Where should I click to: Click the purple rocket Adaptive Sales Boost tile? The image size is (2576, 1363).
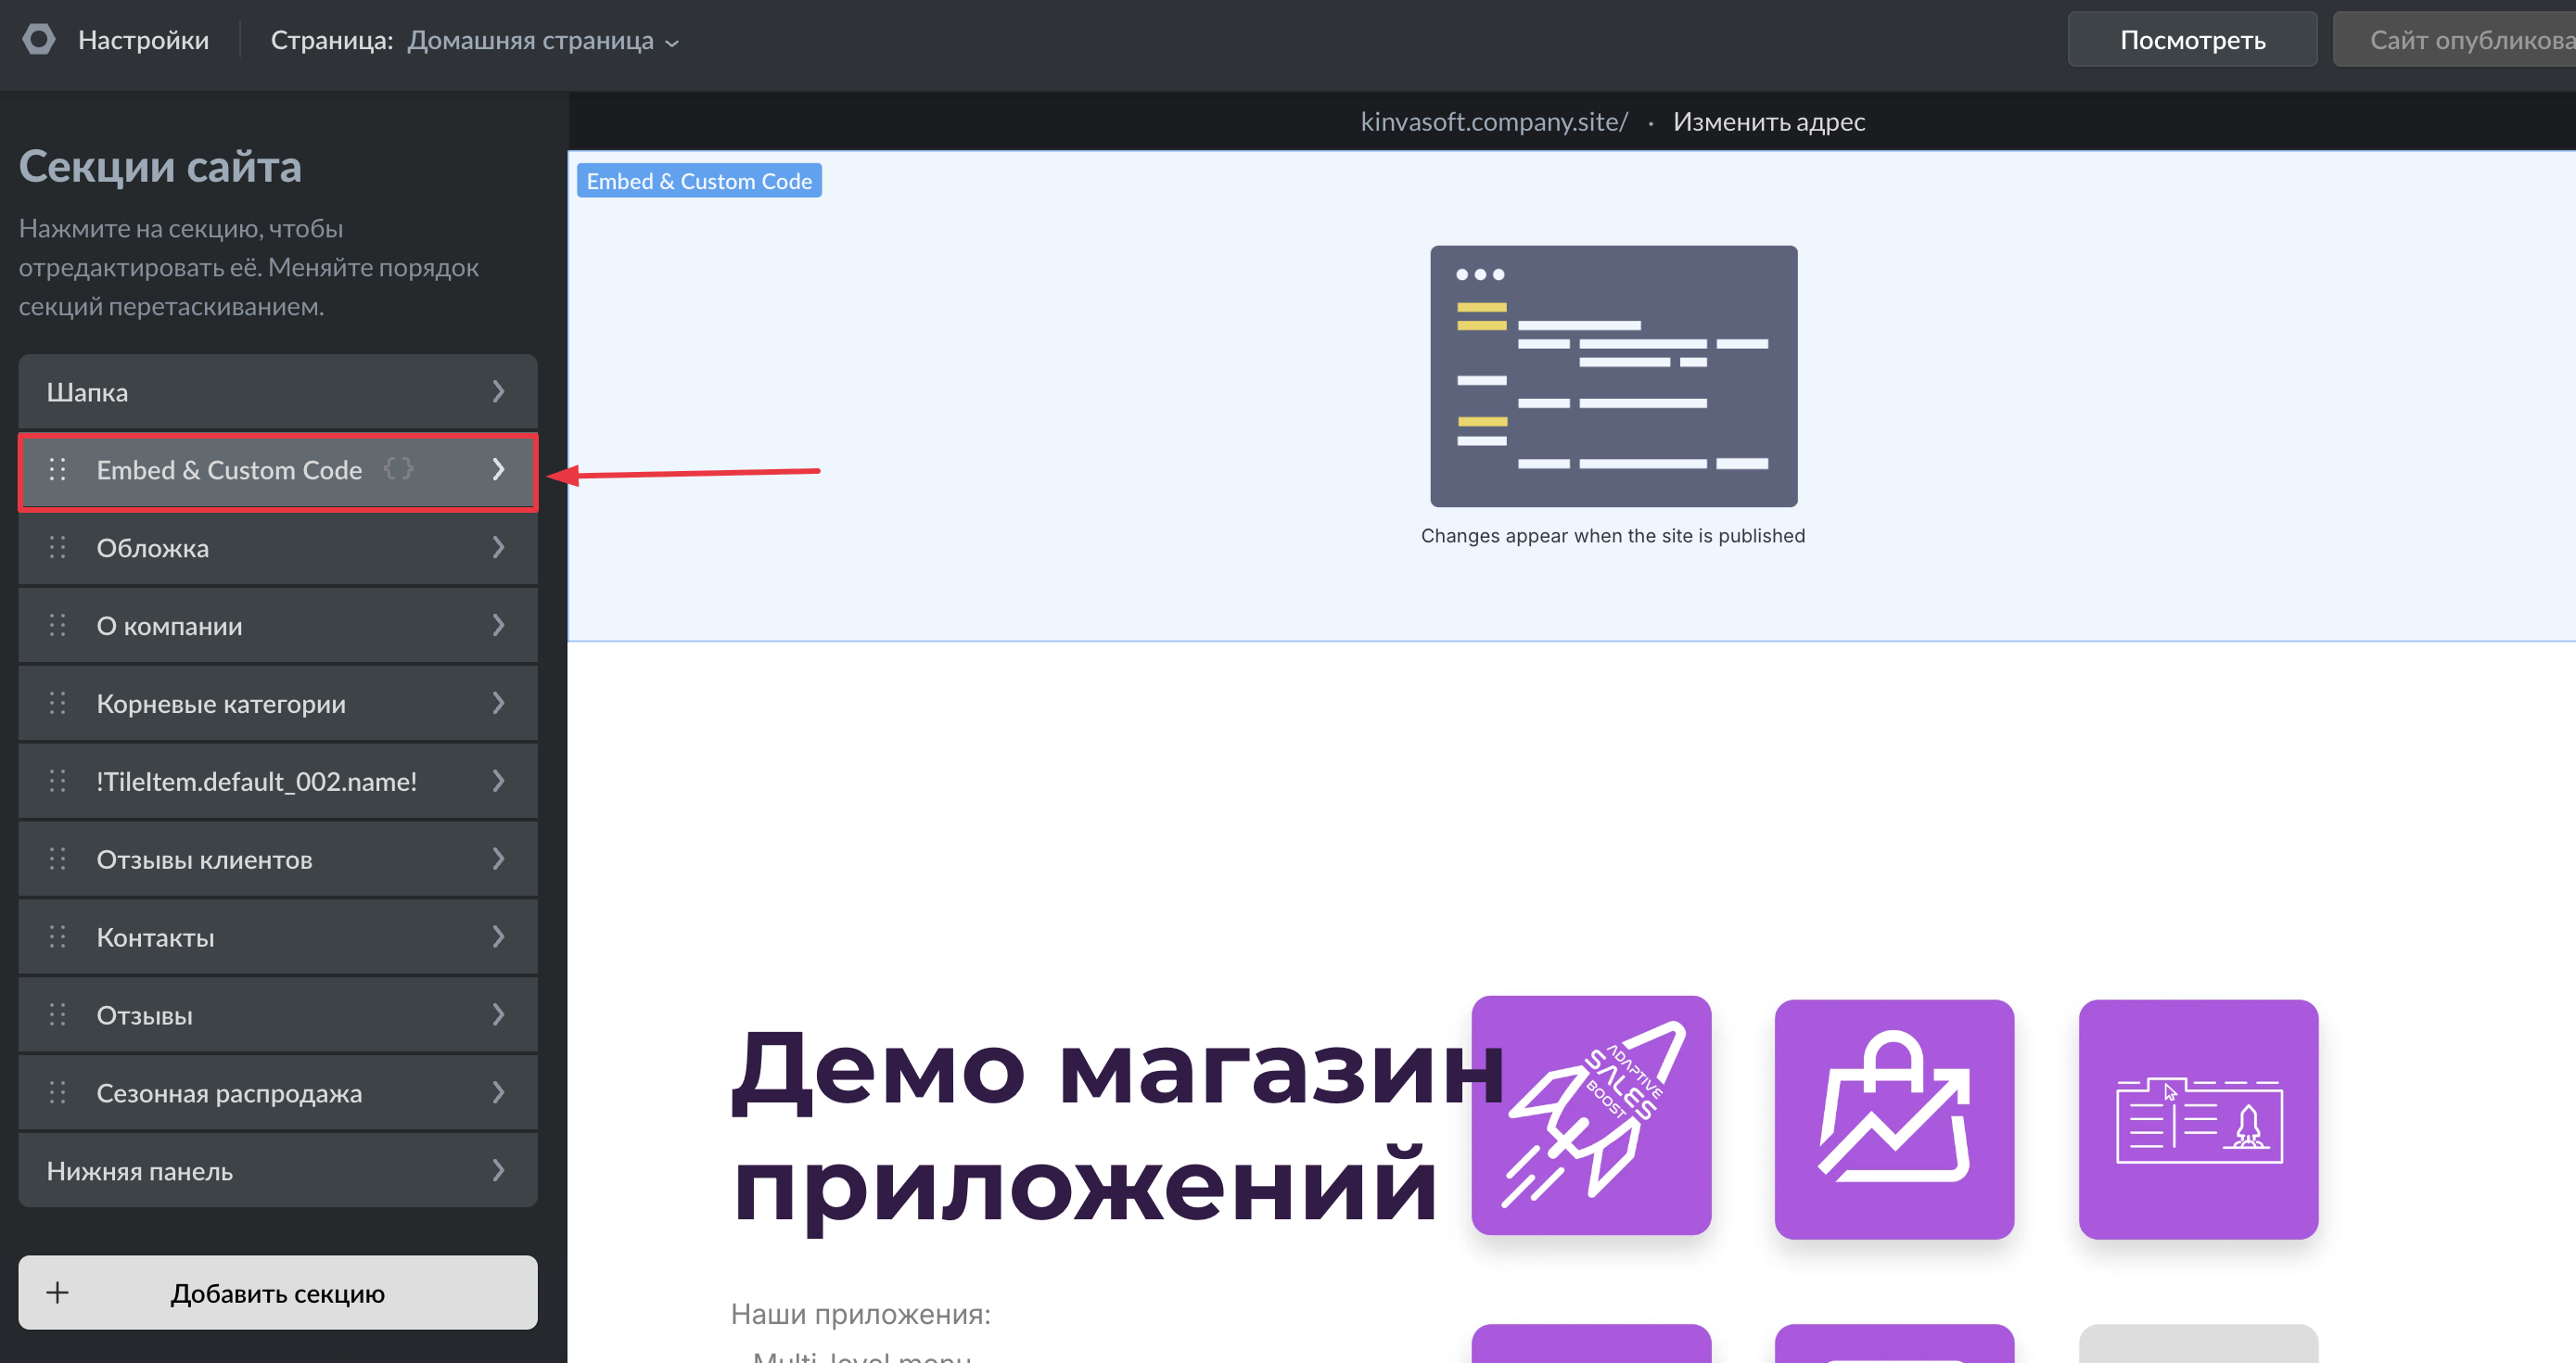tap(1591, 1115)
